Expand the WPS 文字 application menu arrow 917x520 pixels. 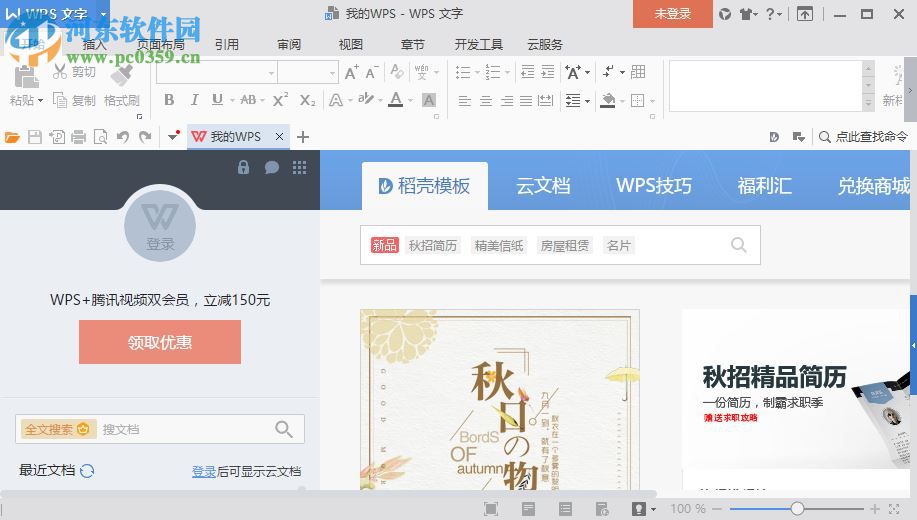(x=104, y=13)
